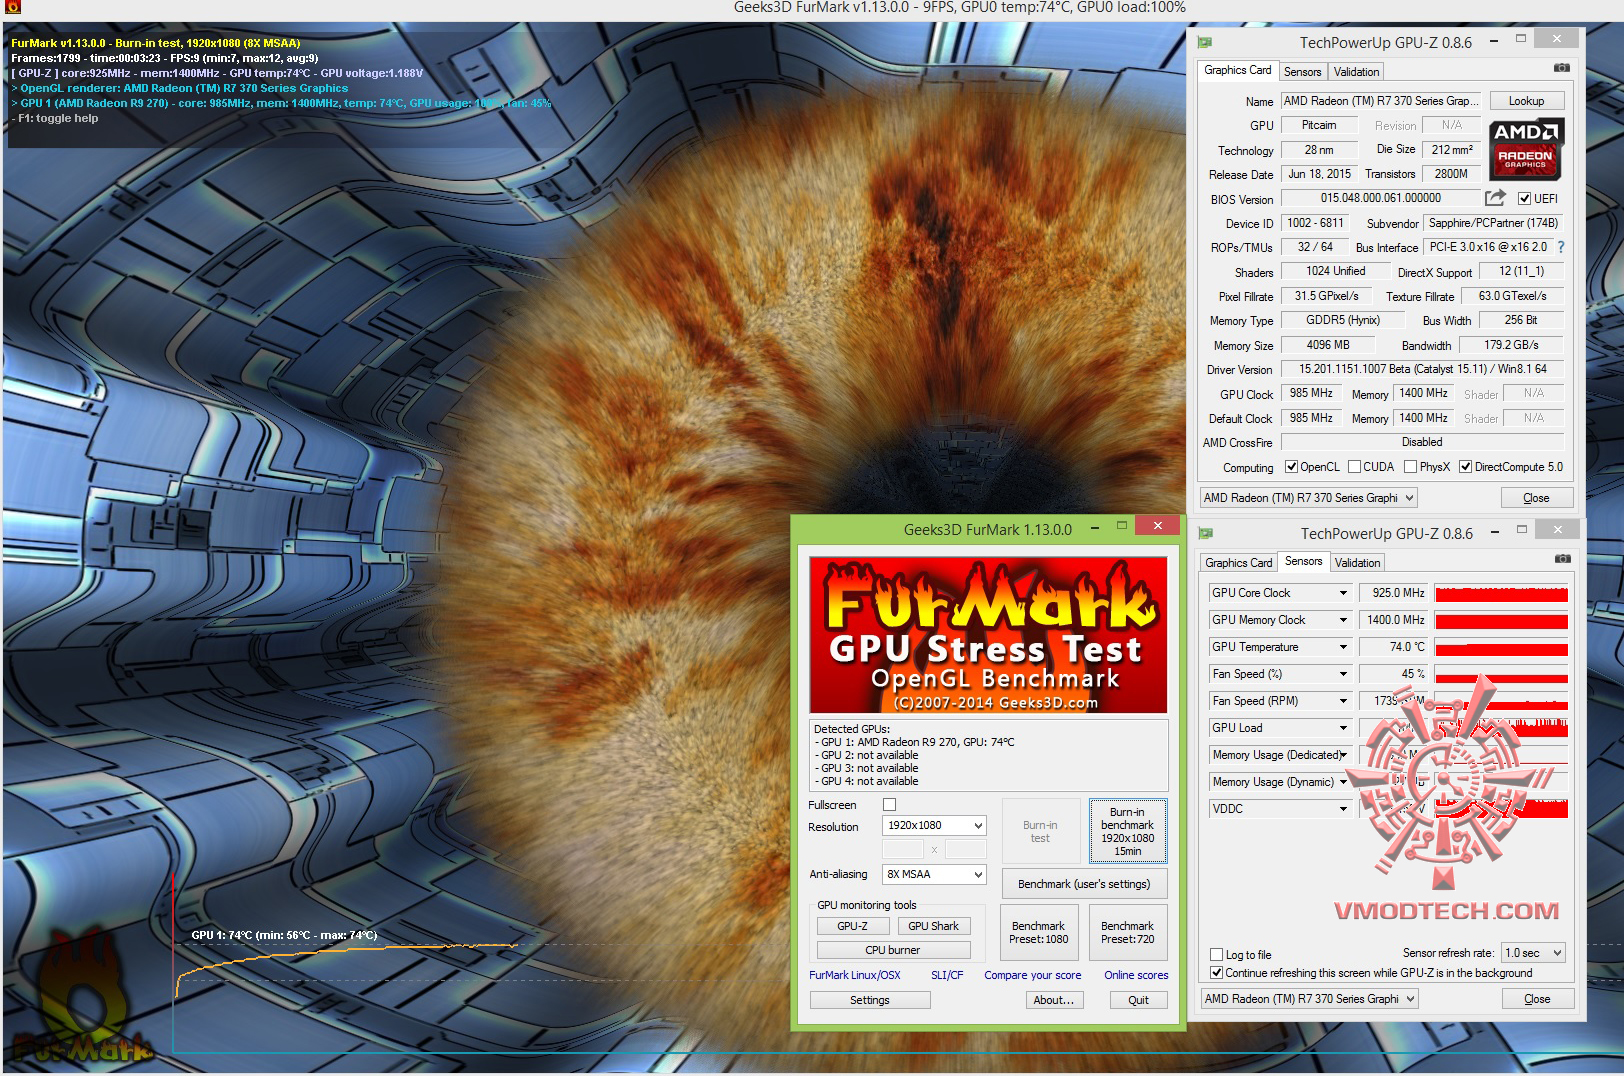Toggle the DirectCompute 5.0 checkbox
1624x1076 pixels.
pos(1465,467)
